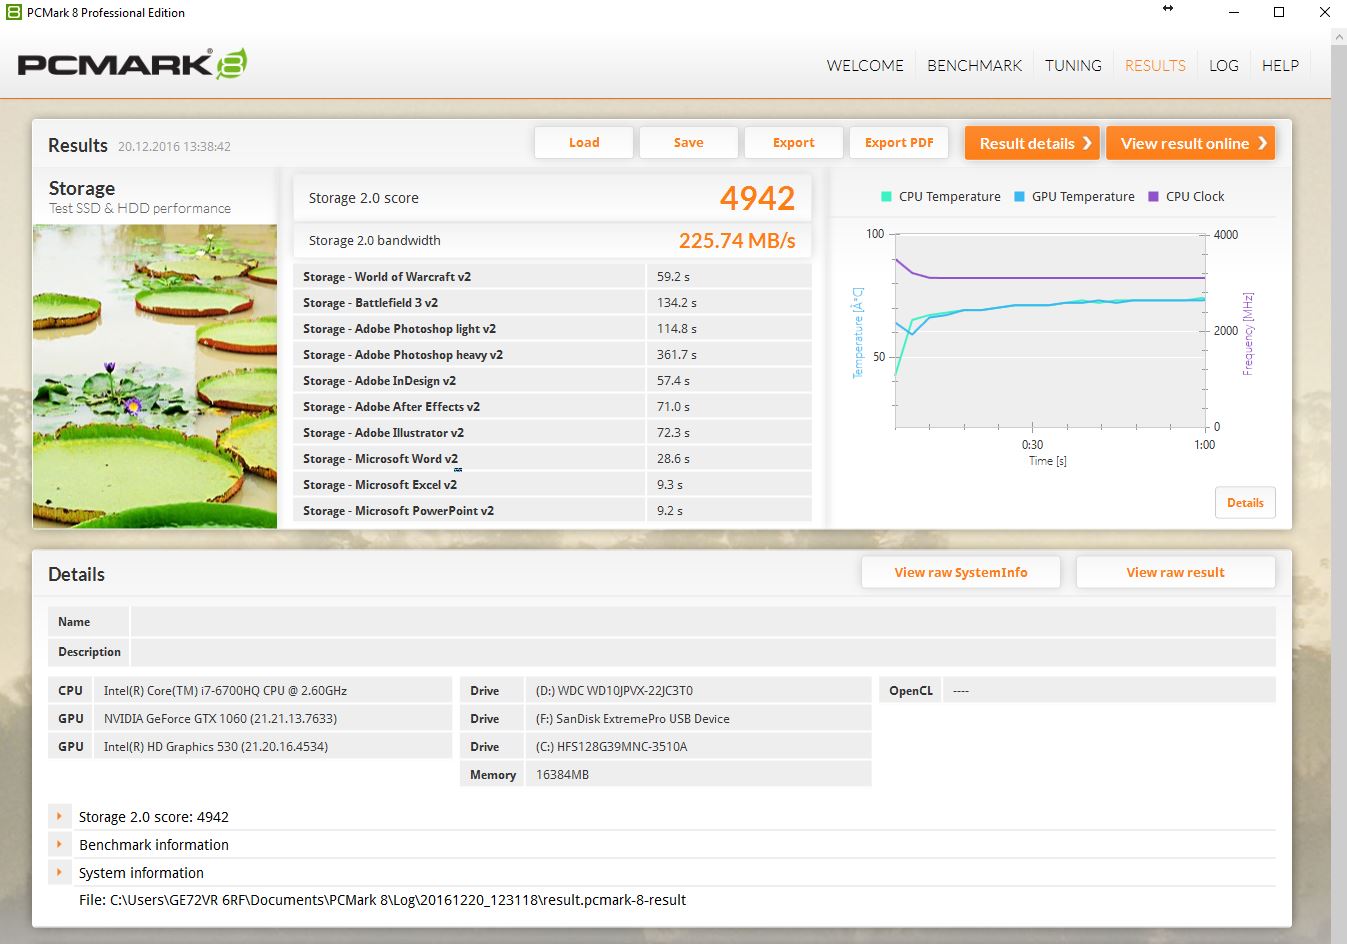Click the chart Details button
This screenshot has height=944, width=1347.
pyautogui.click(x=1245, y=503)
